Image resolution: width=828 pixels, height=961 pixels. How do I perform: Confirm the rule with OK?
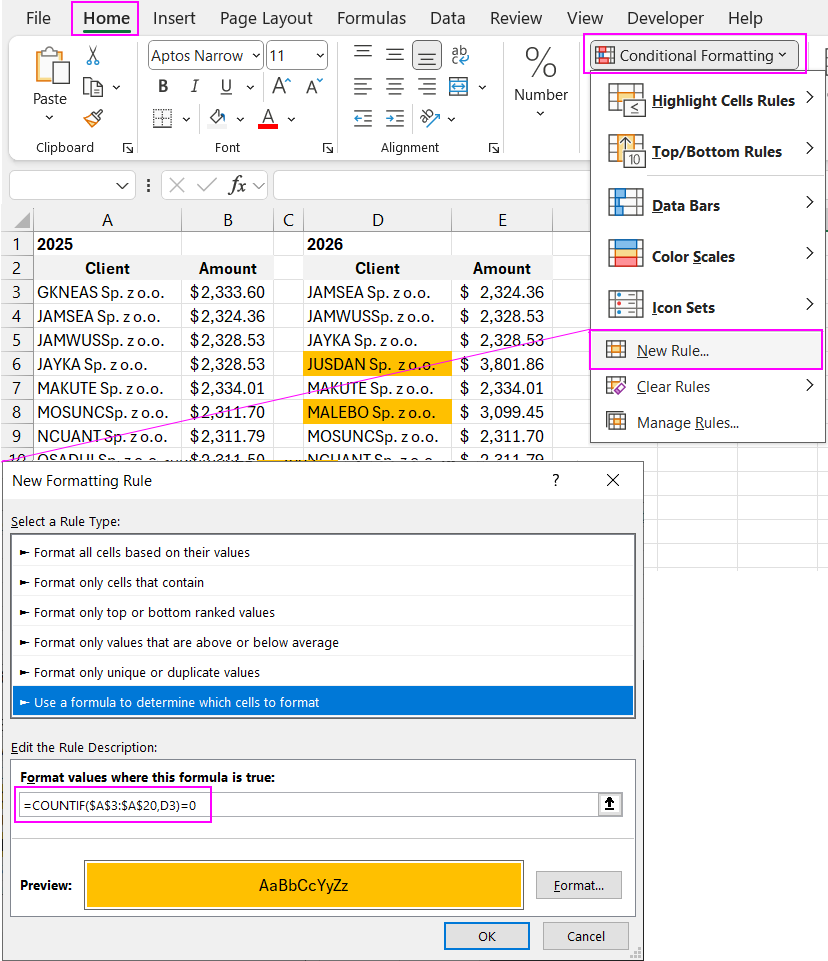tap(487, 936)
